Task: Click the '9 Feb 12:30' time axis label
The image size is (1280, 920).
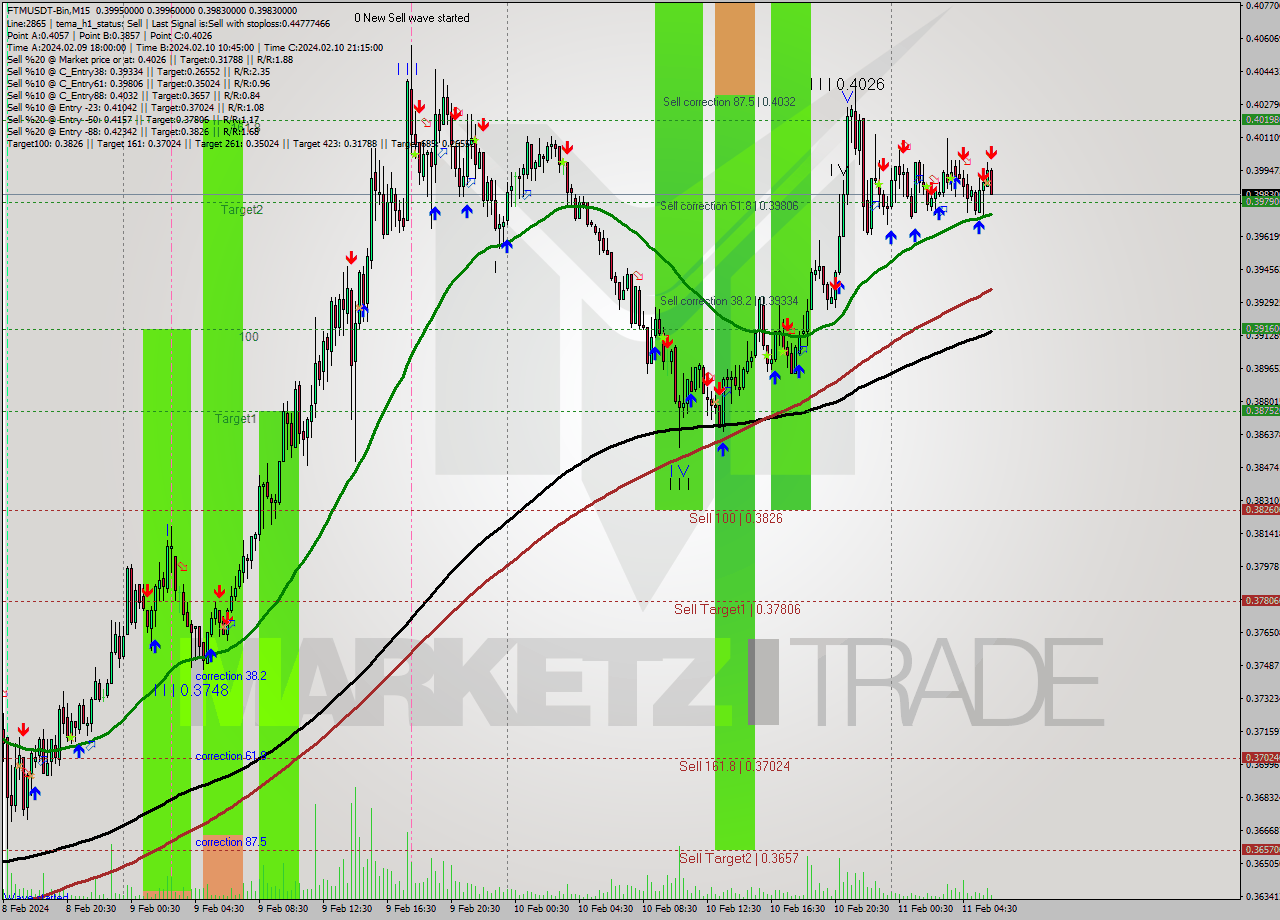Action: [349, 909]
